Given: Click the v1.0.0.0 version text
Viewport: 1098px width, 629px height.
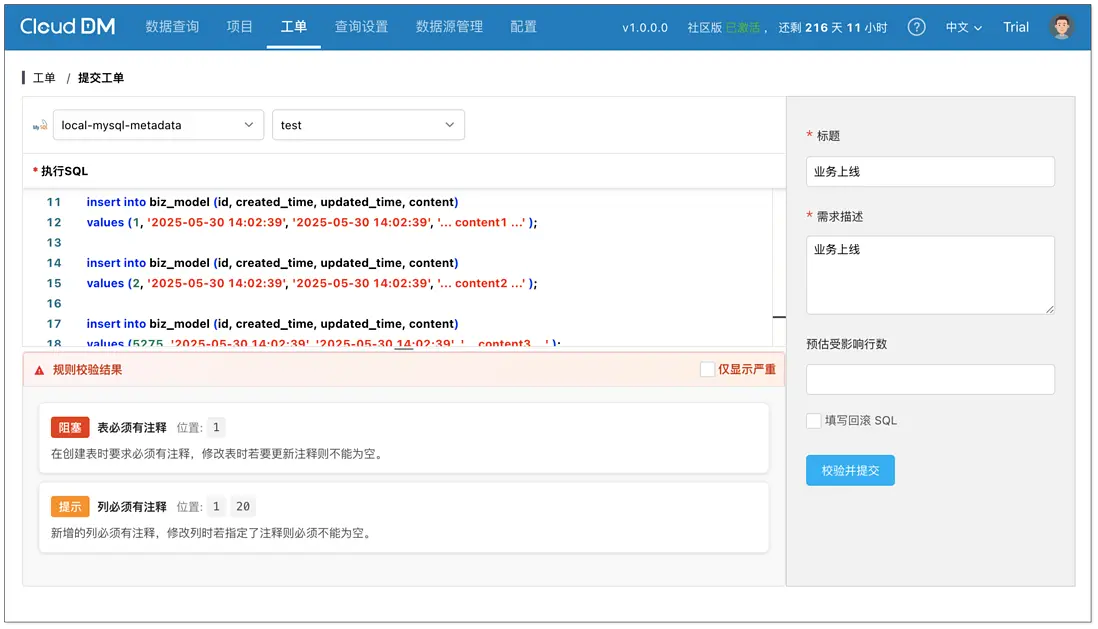Looking at the screenshot, I should 645,27.
